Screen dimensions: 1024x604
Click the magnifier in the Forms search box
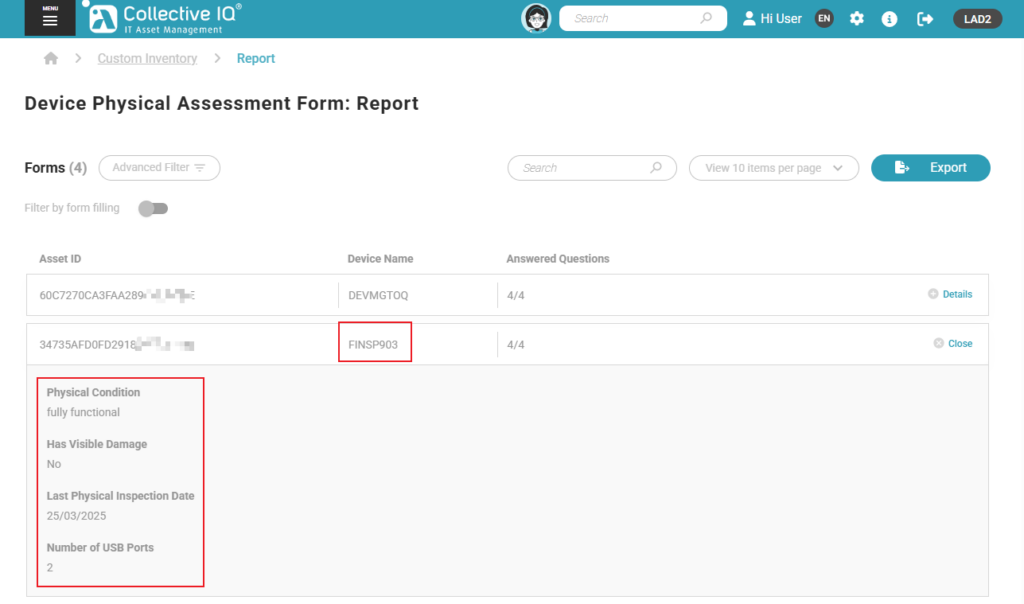coord(656,167)
